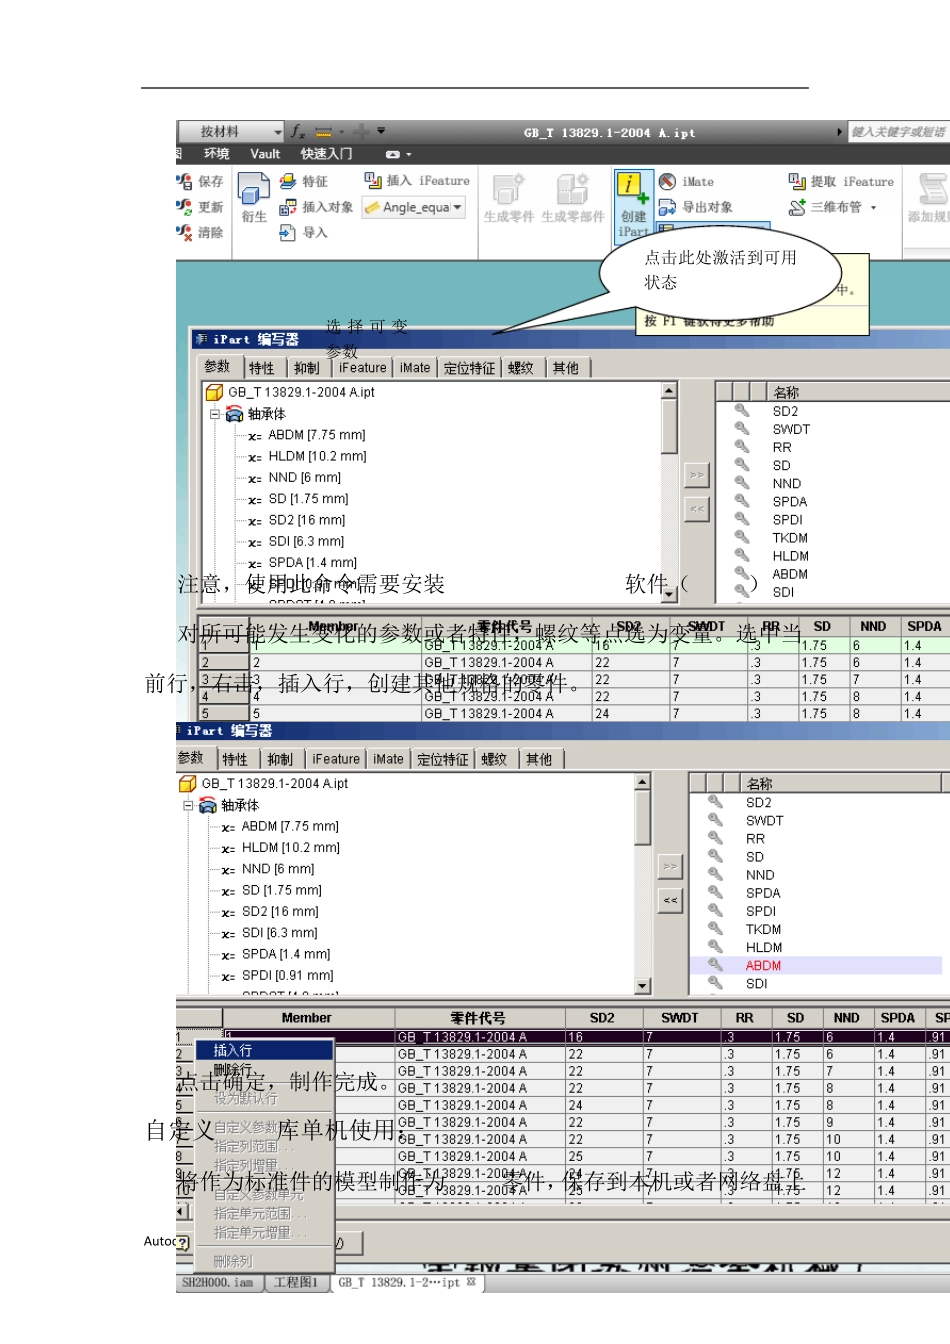Click the 更新 update icon

(185, 207)
